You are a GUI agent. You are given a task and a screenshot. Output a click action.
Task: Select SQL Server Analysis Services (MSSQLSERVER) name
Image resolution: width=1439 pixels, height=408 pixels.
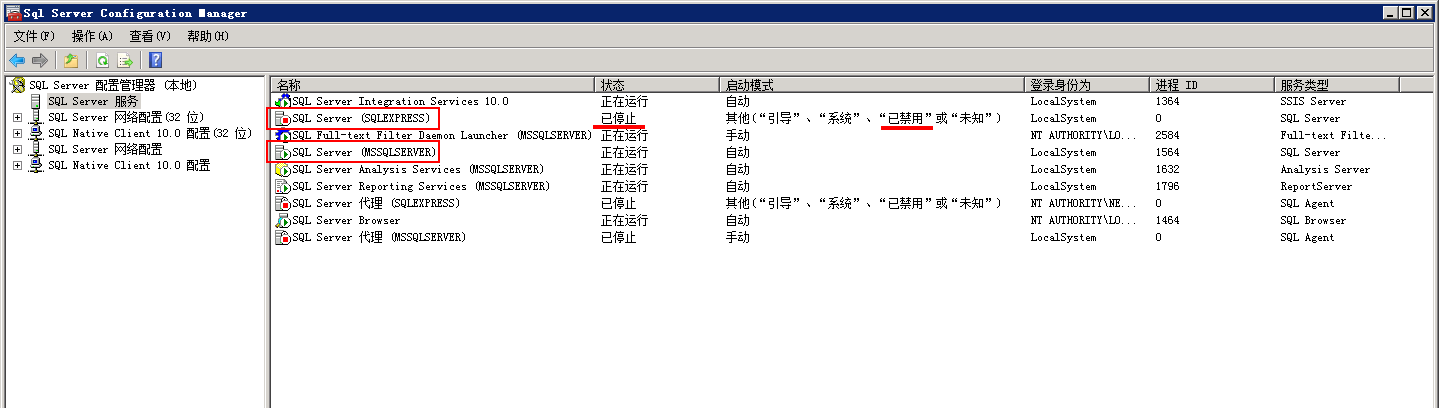[418, 169]
